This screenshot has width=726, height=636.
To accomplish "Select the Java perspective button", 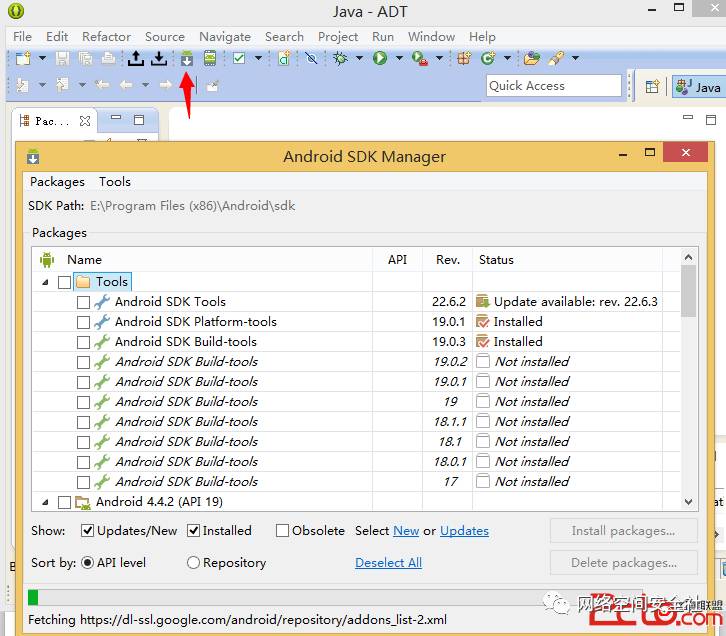I will tap(699, 87).
